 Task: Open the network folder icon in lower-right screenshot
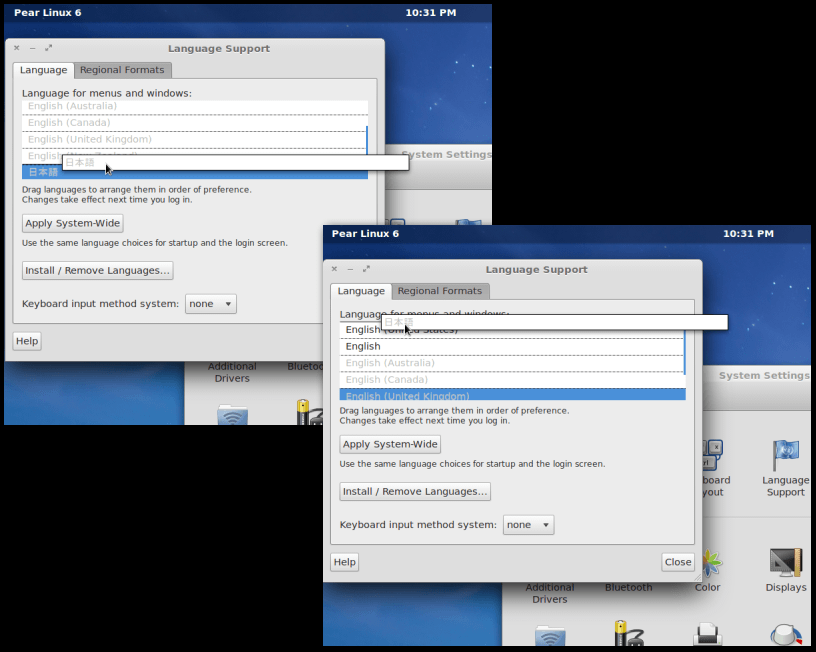tap(550, 635)
